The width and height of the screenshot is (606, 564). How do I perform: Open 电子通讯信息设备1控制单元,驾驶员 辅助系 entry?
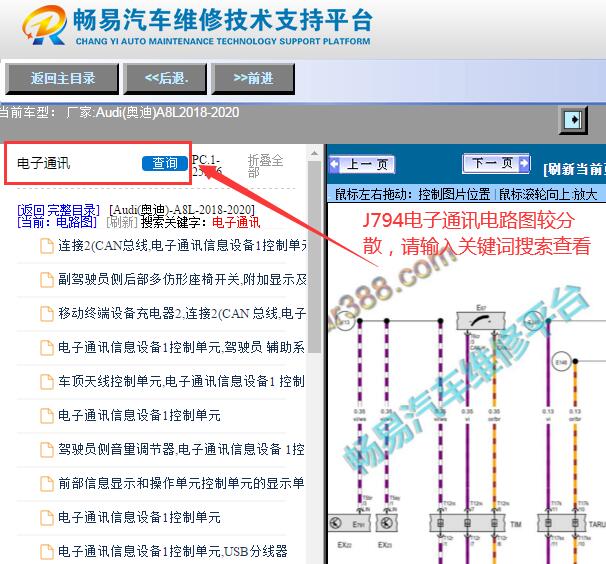click(181, 347)
